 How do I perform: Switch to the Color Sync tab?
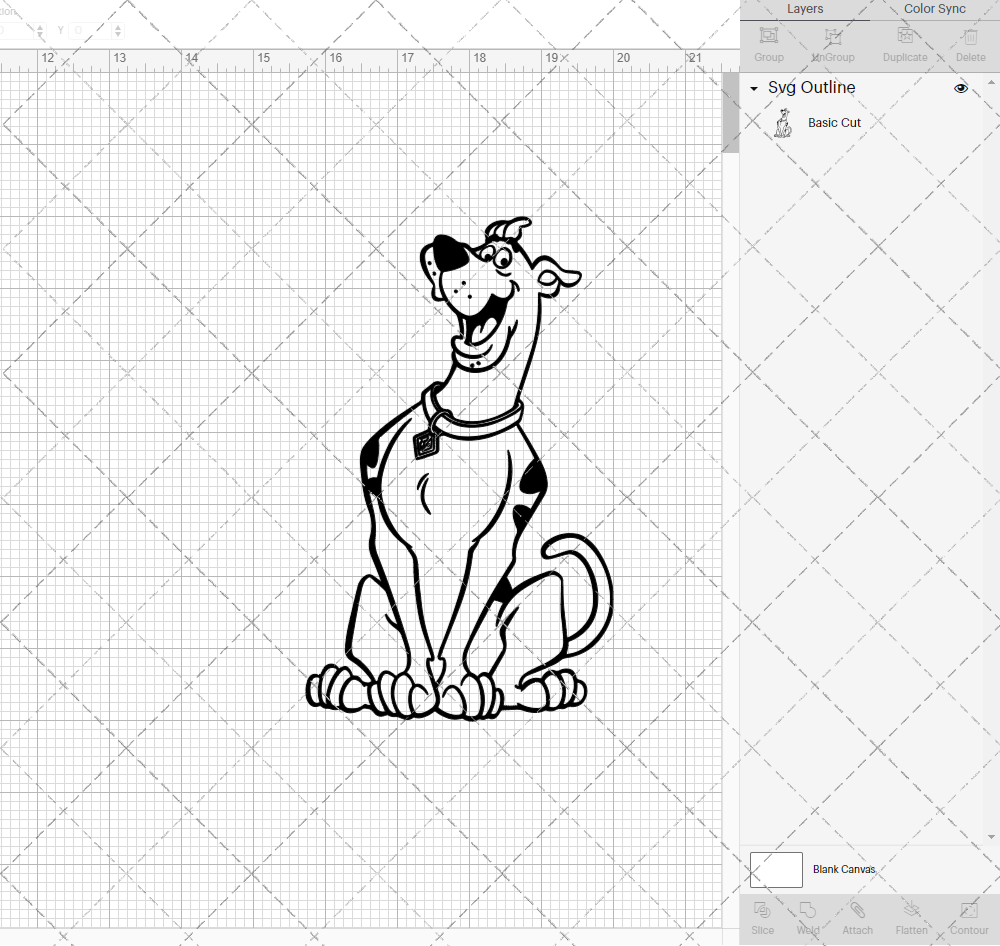[934, 9]
